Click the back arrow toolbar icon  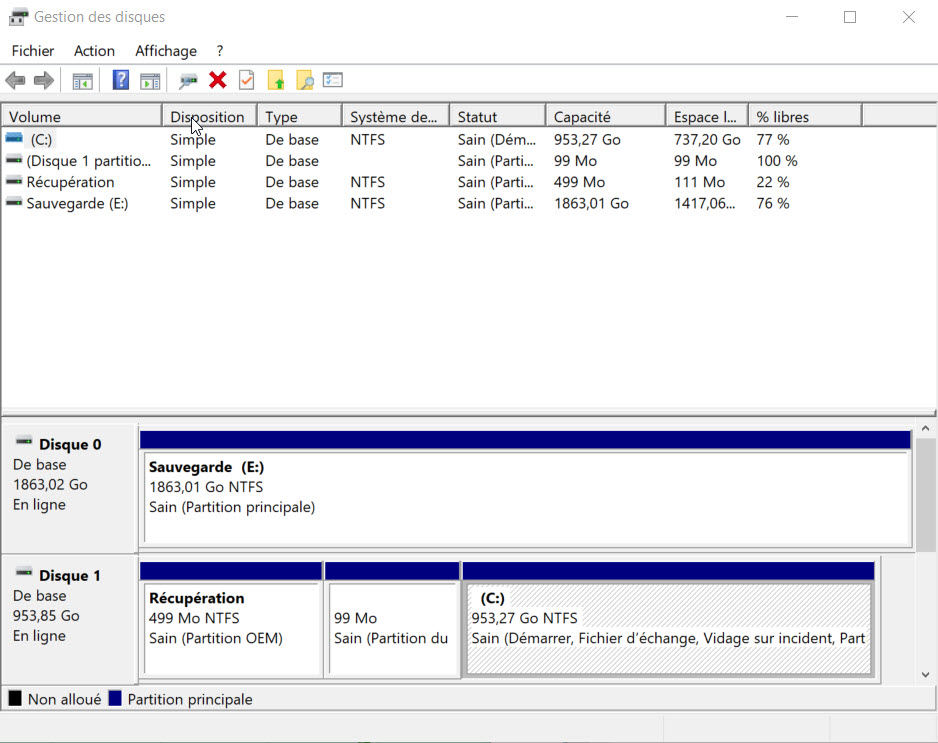(15, 81)
